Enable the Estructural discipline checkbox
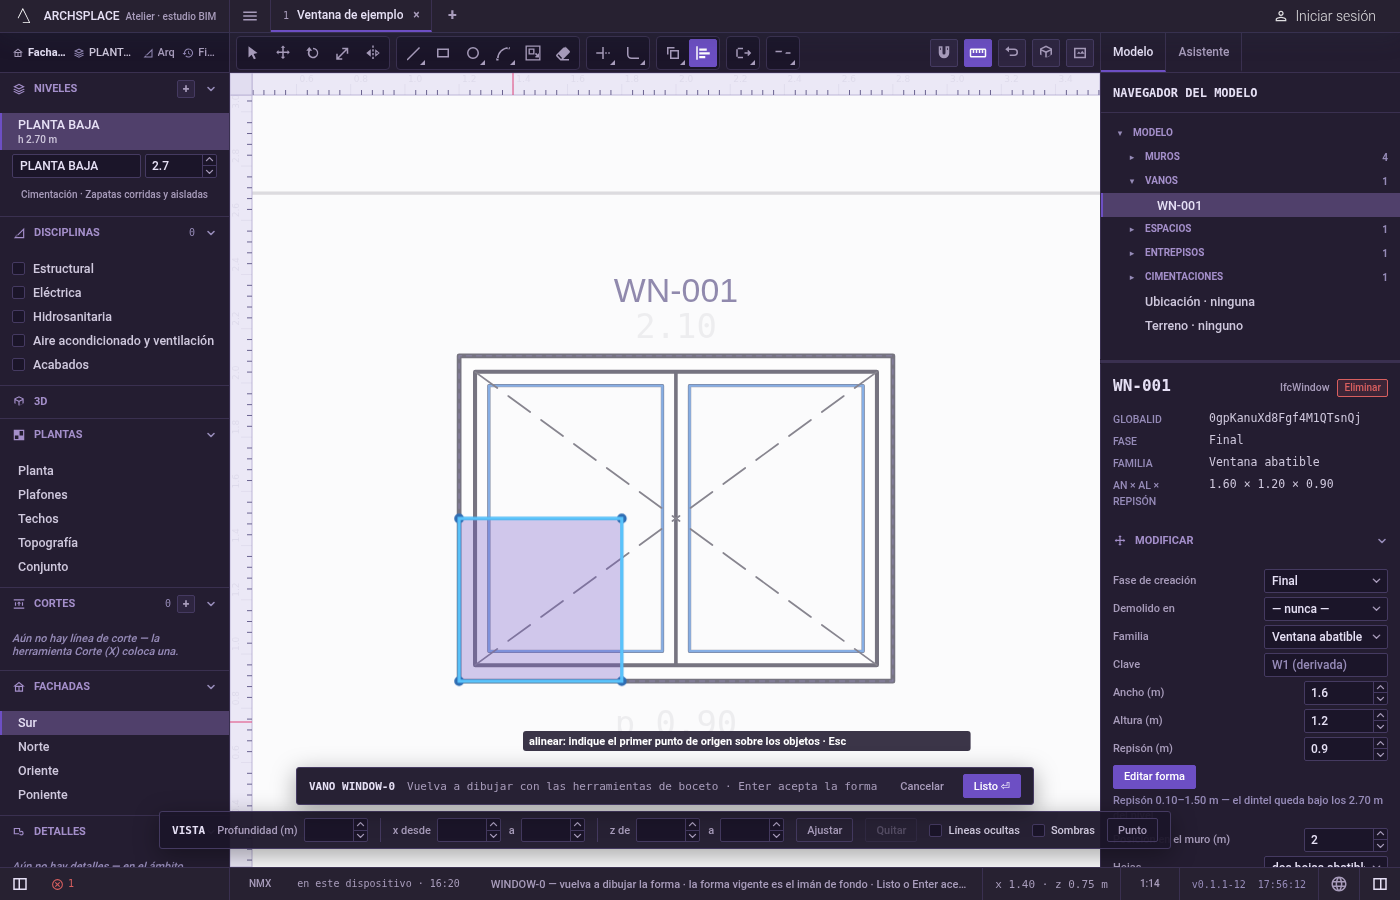1400x900 pixels. click(x=18, y=268)
